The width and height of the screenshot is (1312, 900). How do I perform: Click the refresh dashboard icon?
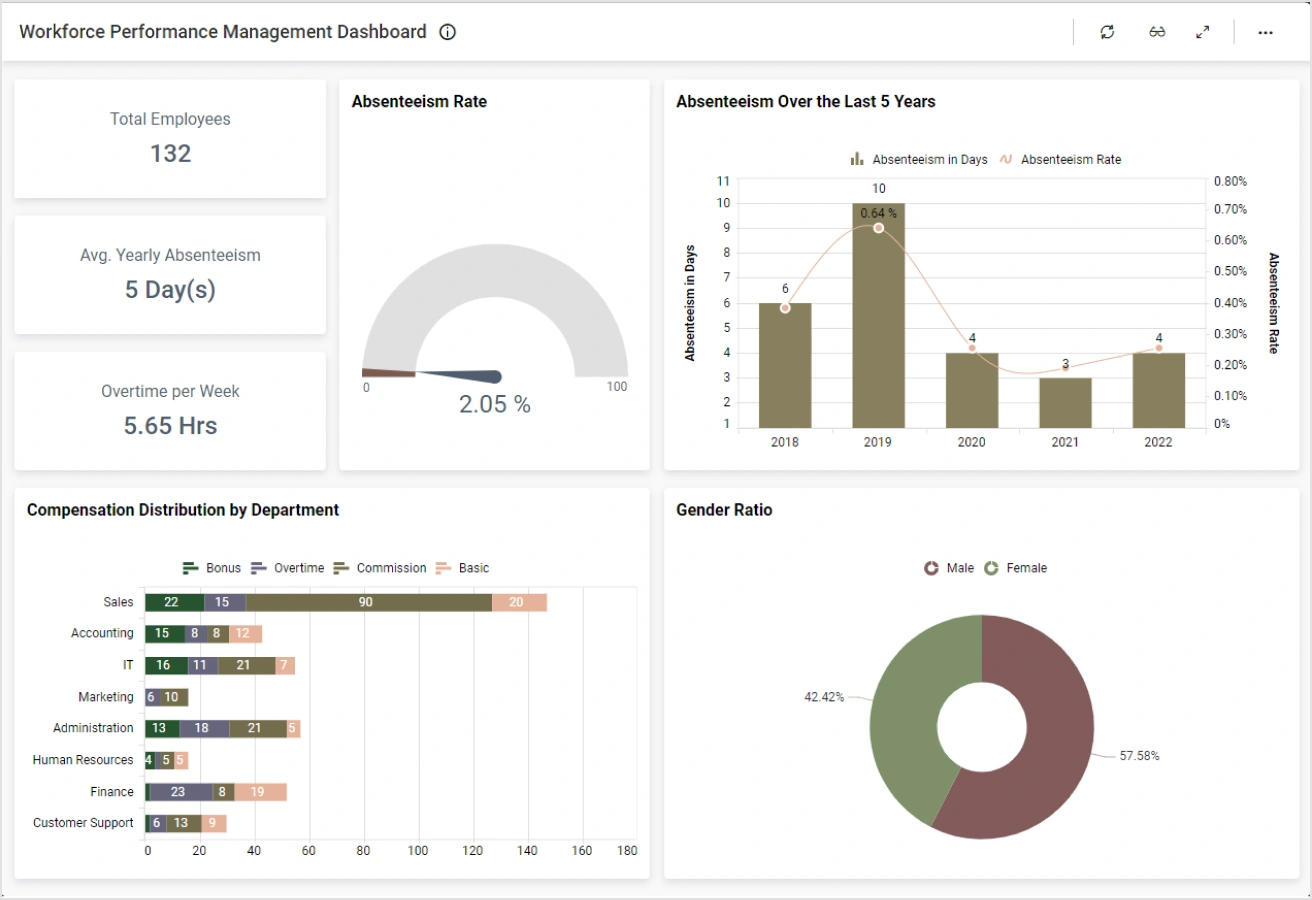[x=1107, y=32]
